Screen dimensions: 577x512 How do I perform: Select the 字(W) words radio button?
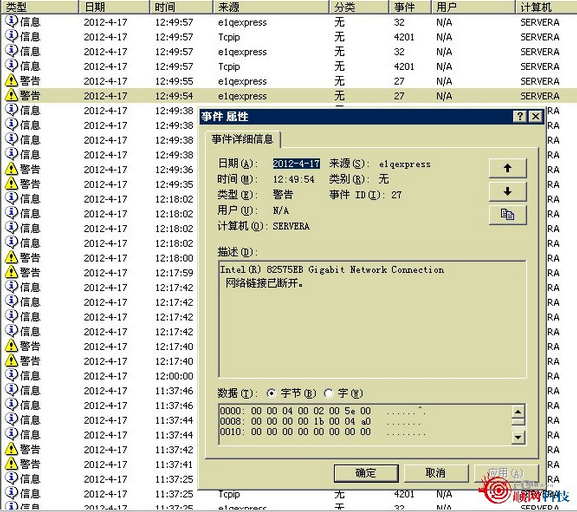(x=329, y=393)
